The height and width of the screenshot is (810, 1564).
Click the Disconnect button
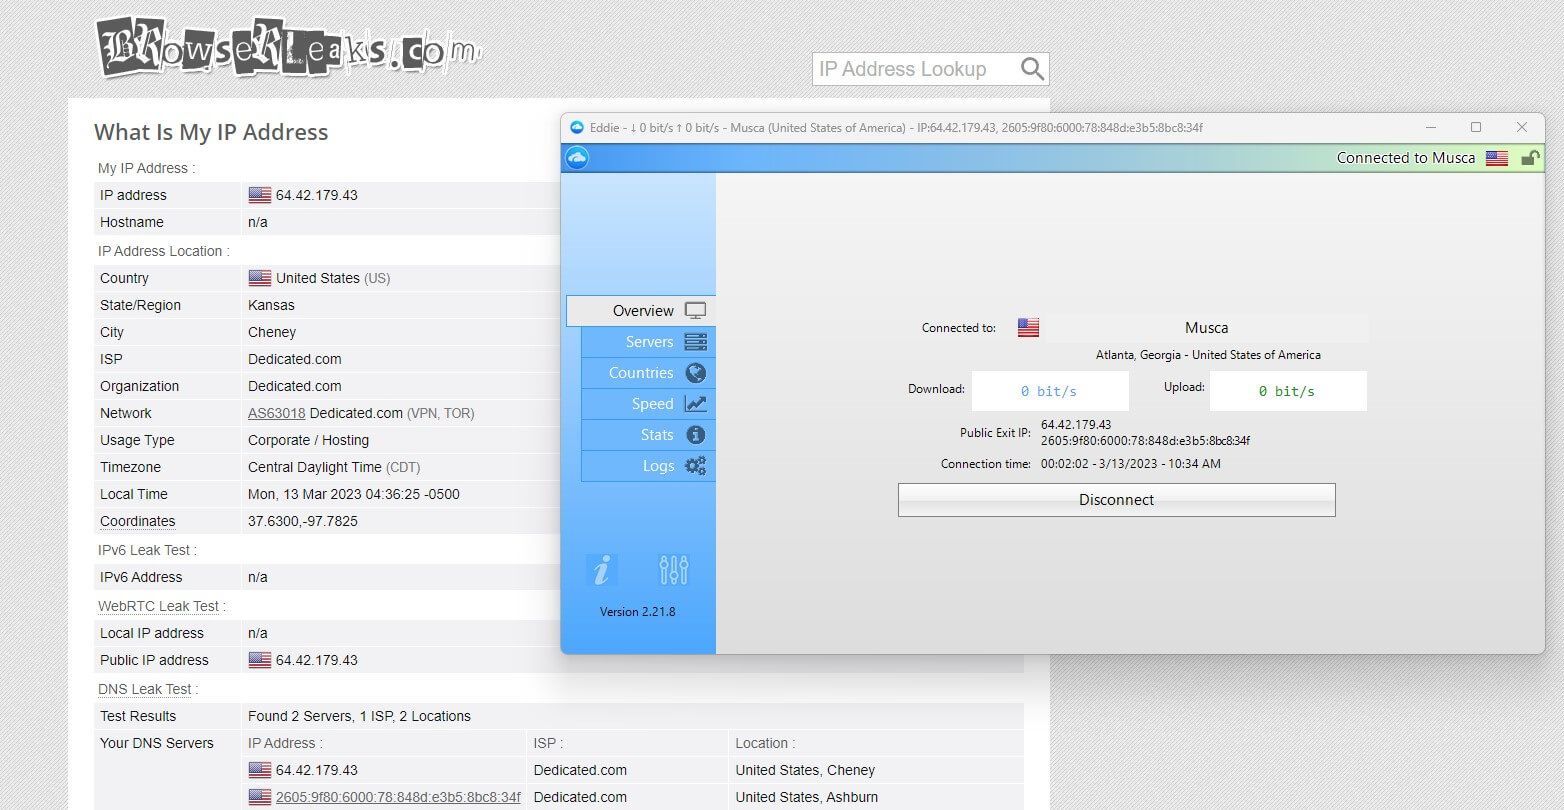pos(1116,500)
